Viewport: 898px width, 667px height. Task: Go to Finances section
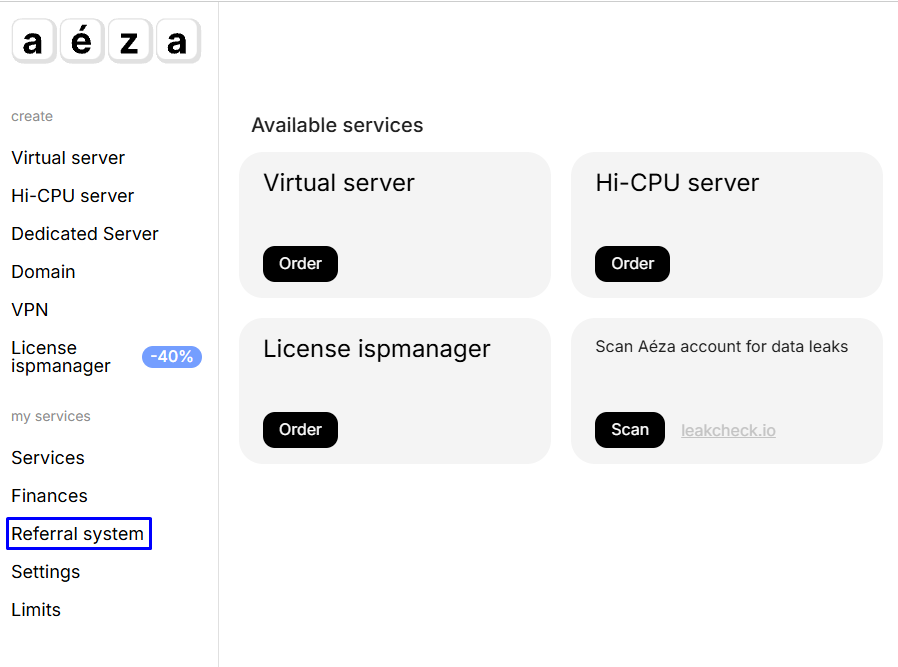pyautogui.click(x=49, y=496)
